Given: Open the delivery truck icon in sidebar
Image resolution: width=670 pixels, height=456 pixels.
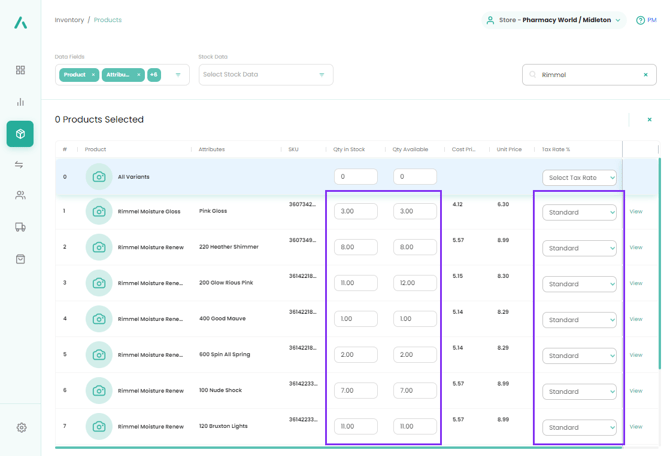Looking at the screenshot, I should (20, 227).
